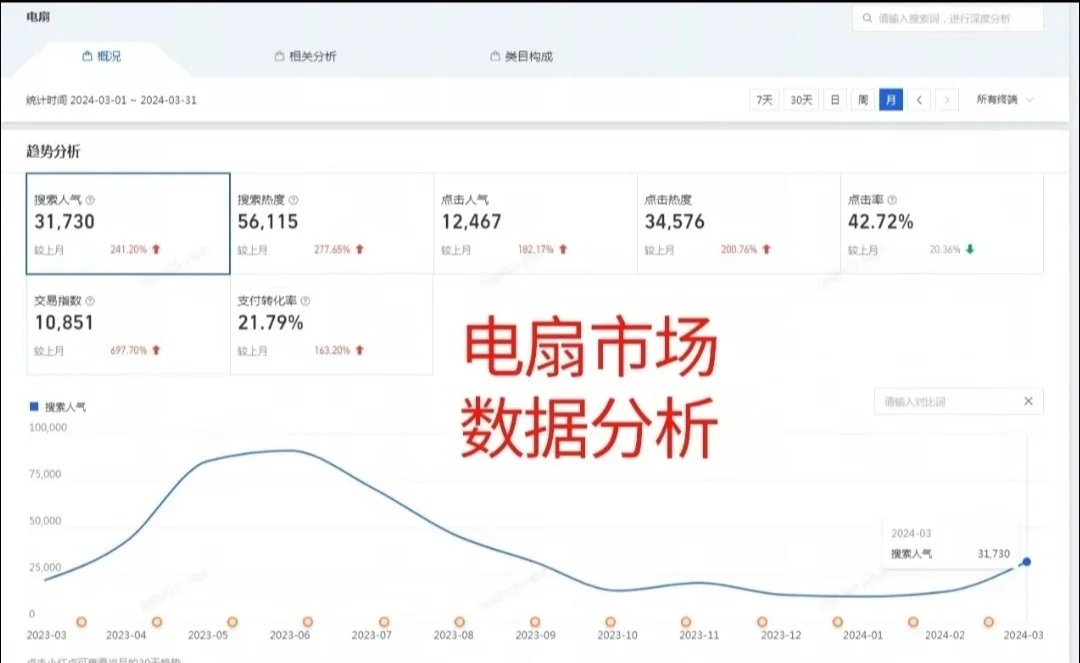Click the right chevron next to 月

[946, 99]
